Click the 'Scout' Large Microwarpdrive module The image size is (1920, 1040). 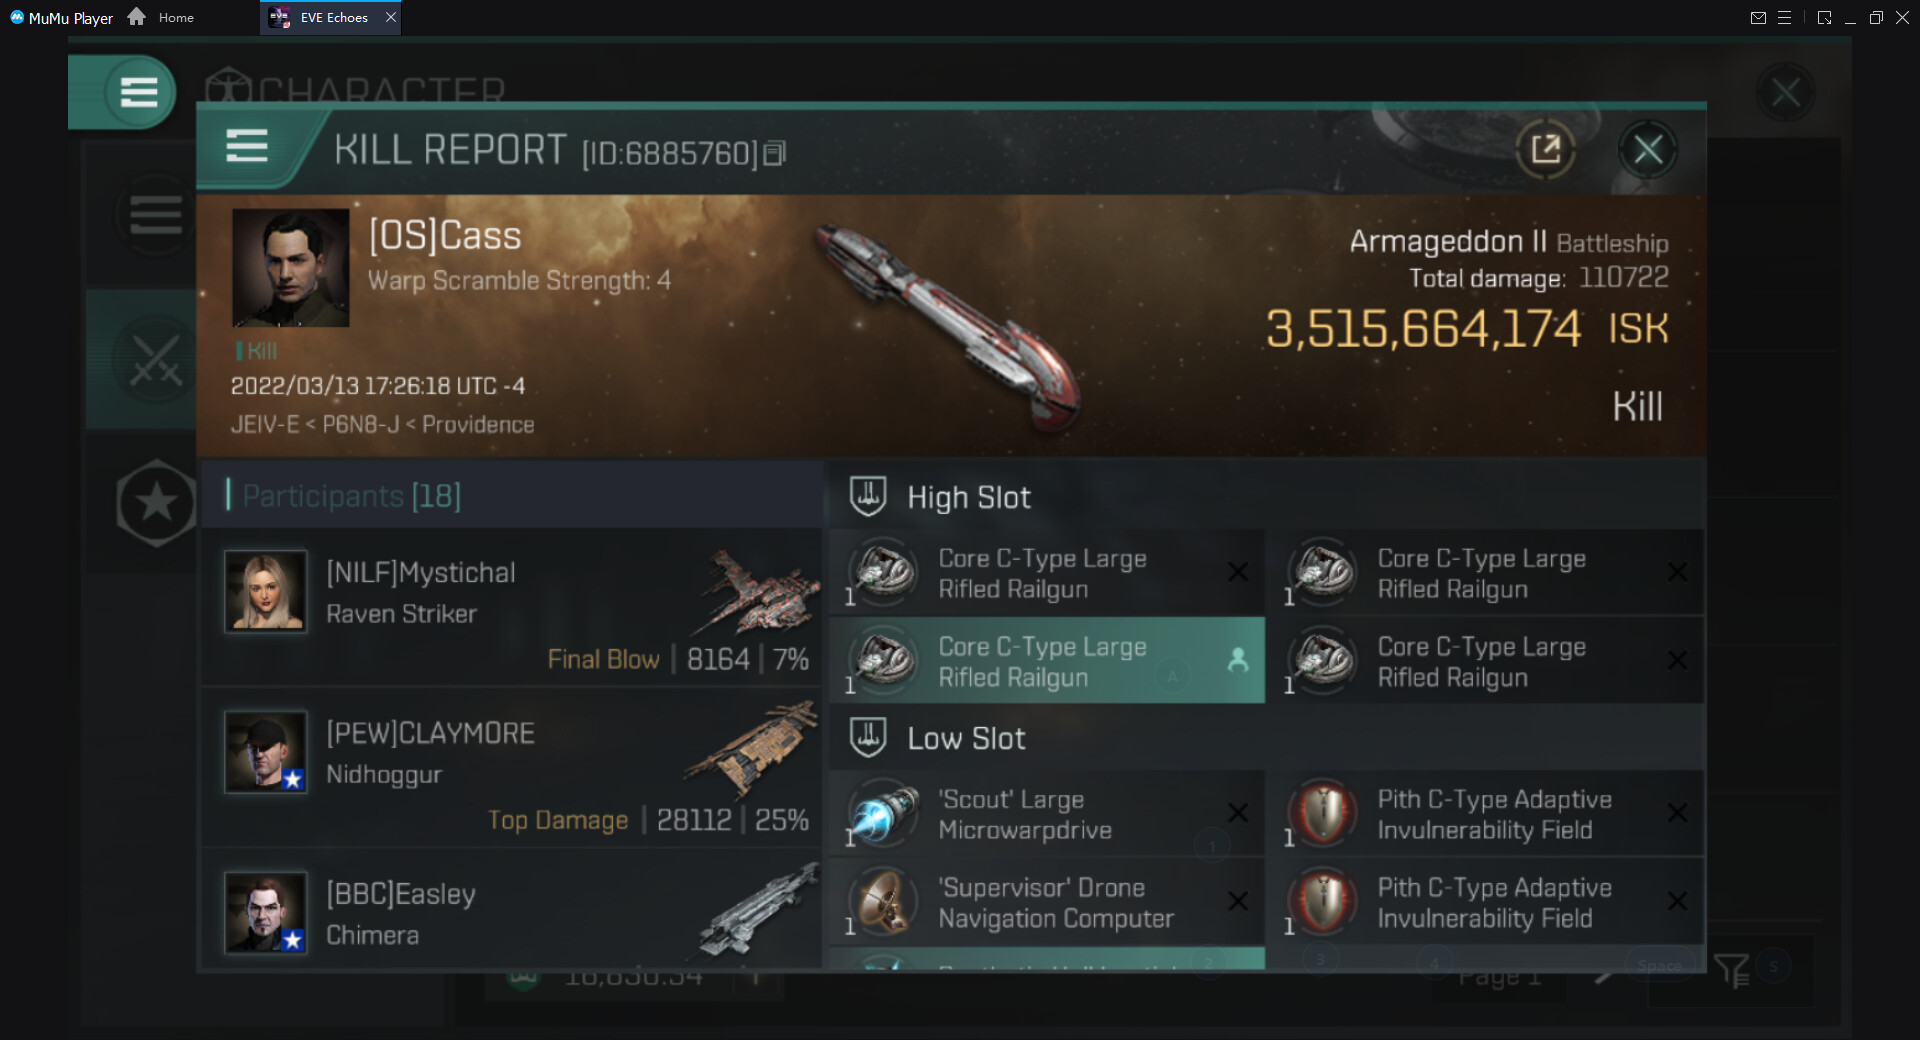point(1046,814)
